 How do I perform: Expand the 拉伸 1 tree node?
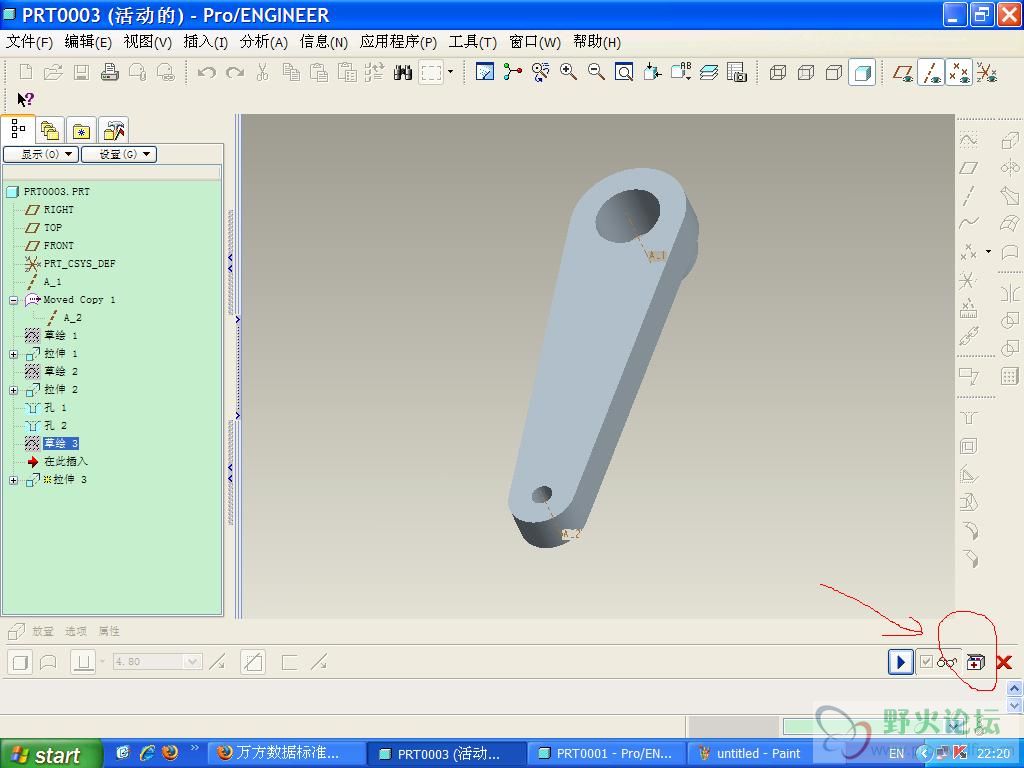pos(13,354)
